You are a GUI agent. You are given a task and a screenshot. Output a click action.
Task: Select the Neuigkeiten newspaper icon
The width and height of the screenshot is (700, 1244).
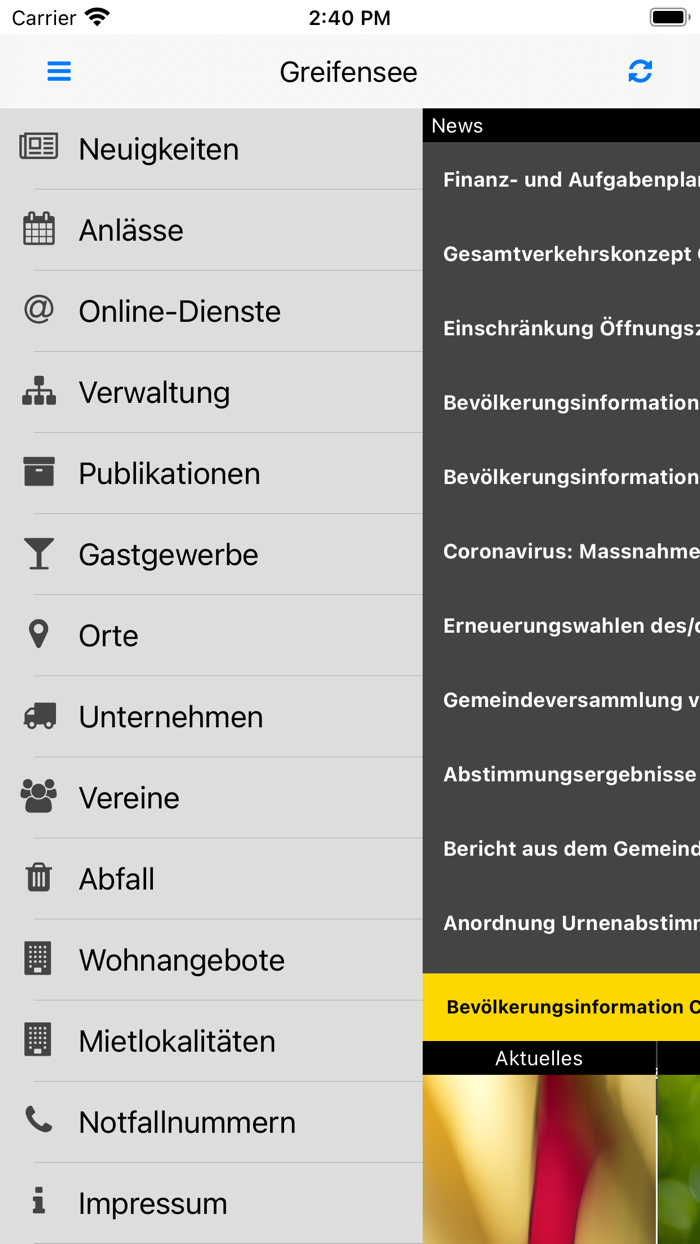click(37, 148)
